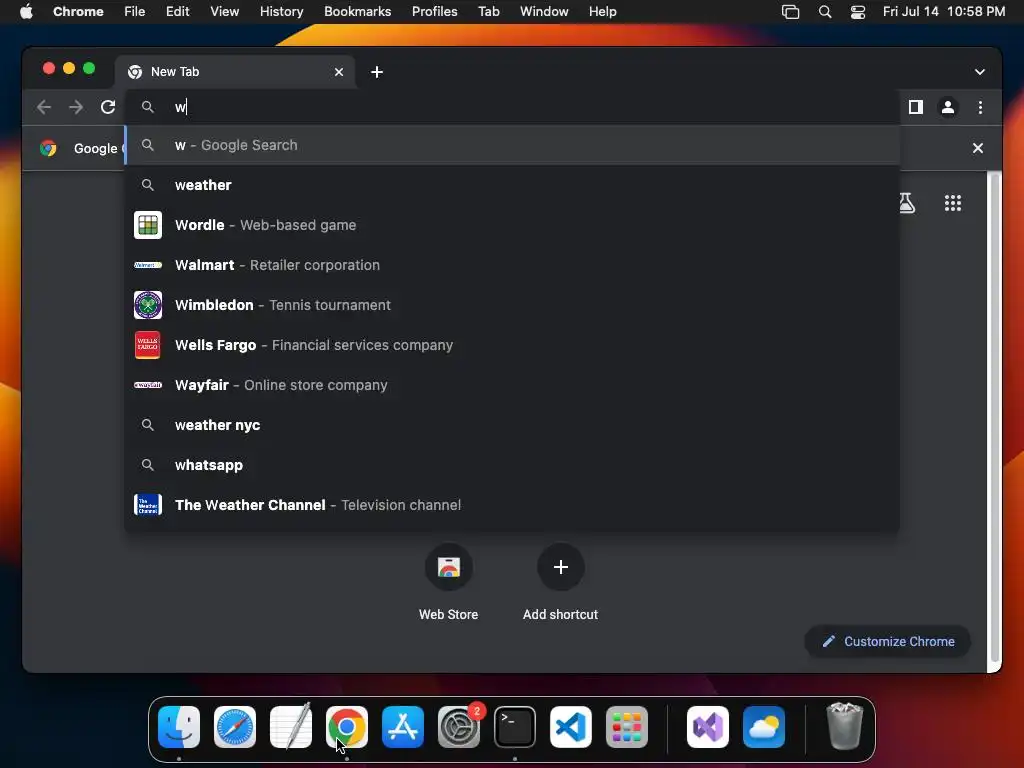Image resolution: width=1024 pixels, height=768 pixels.
Task: Open the Tab menu
Action: (x=488, y=12)
